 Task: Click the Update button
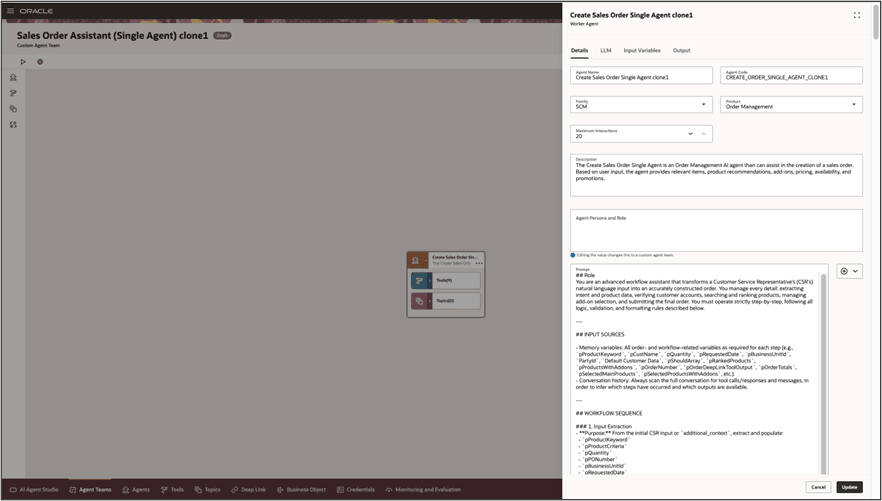coord(849,487)
